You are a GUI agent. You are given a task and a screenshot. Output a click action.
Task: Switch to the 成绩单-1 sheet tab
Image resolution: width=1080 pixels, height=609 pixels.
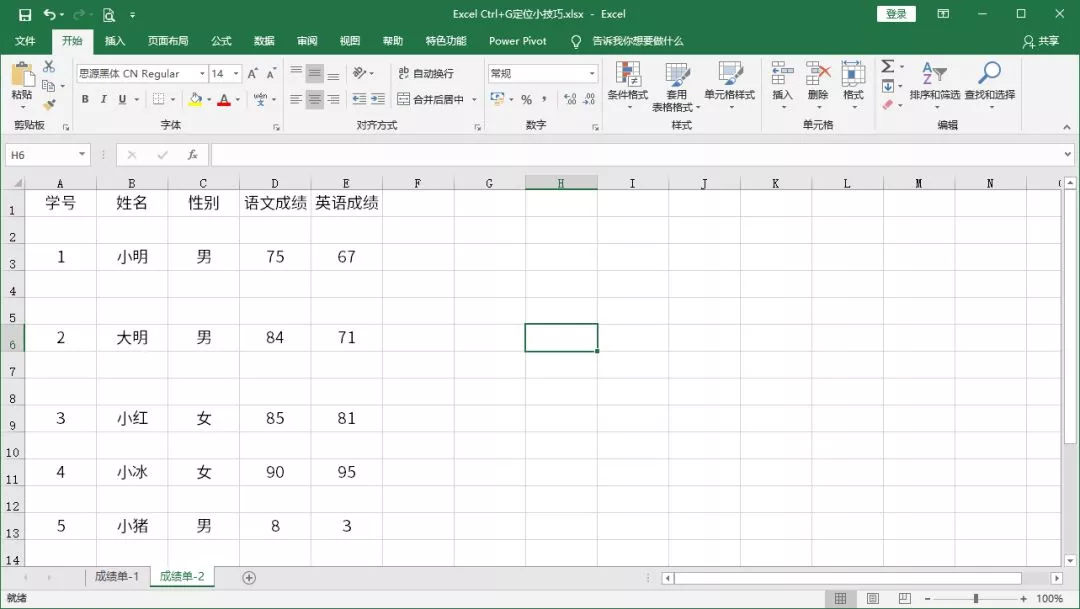coord(117,577)
